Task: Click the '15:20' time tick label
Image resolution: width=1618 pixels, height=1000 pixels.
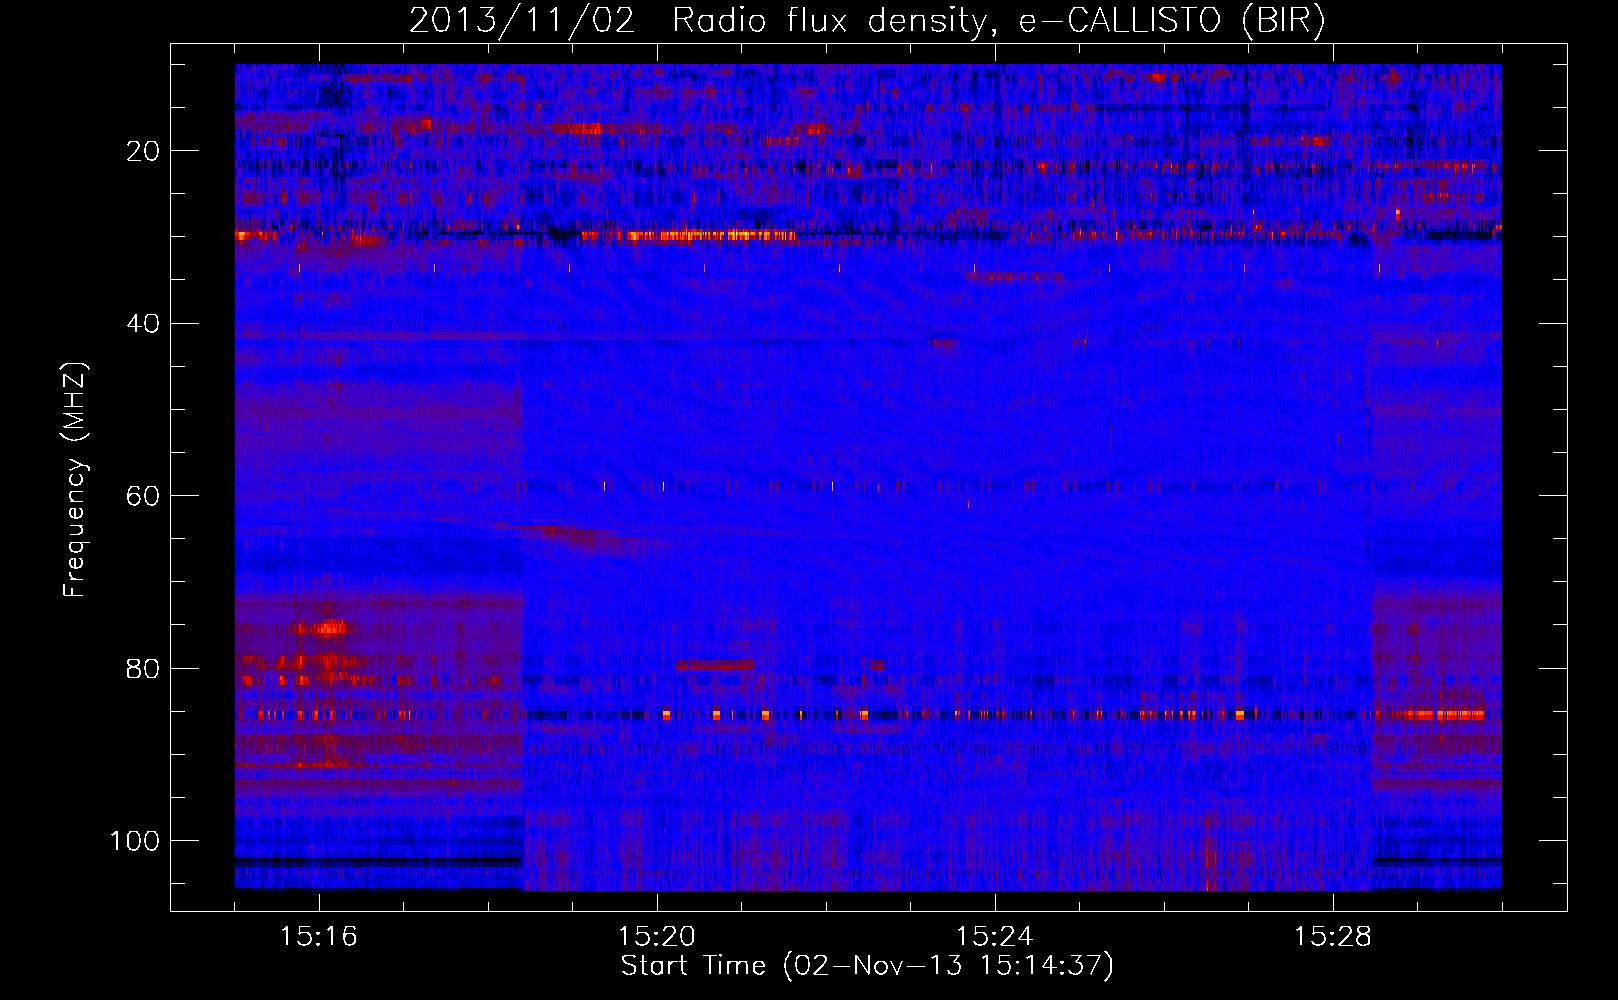Action: tap(657, 937)
